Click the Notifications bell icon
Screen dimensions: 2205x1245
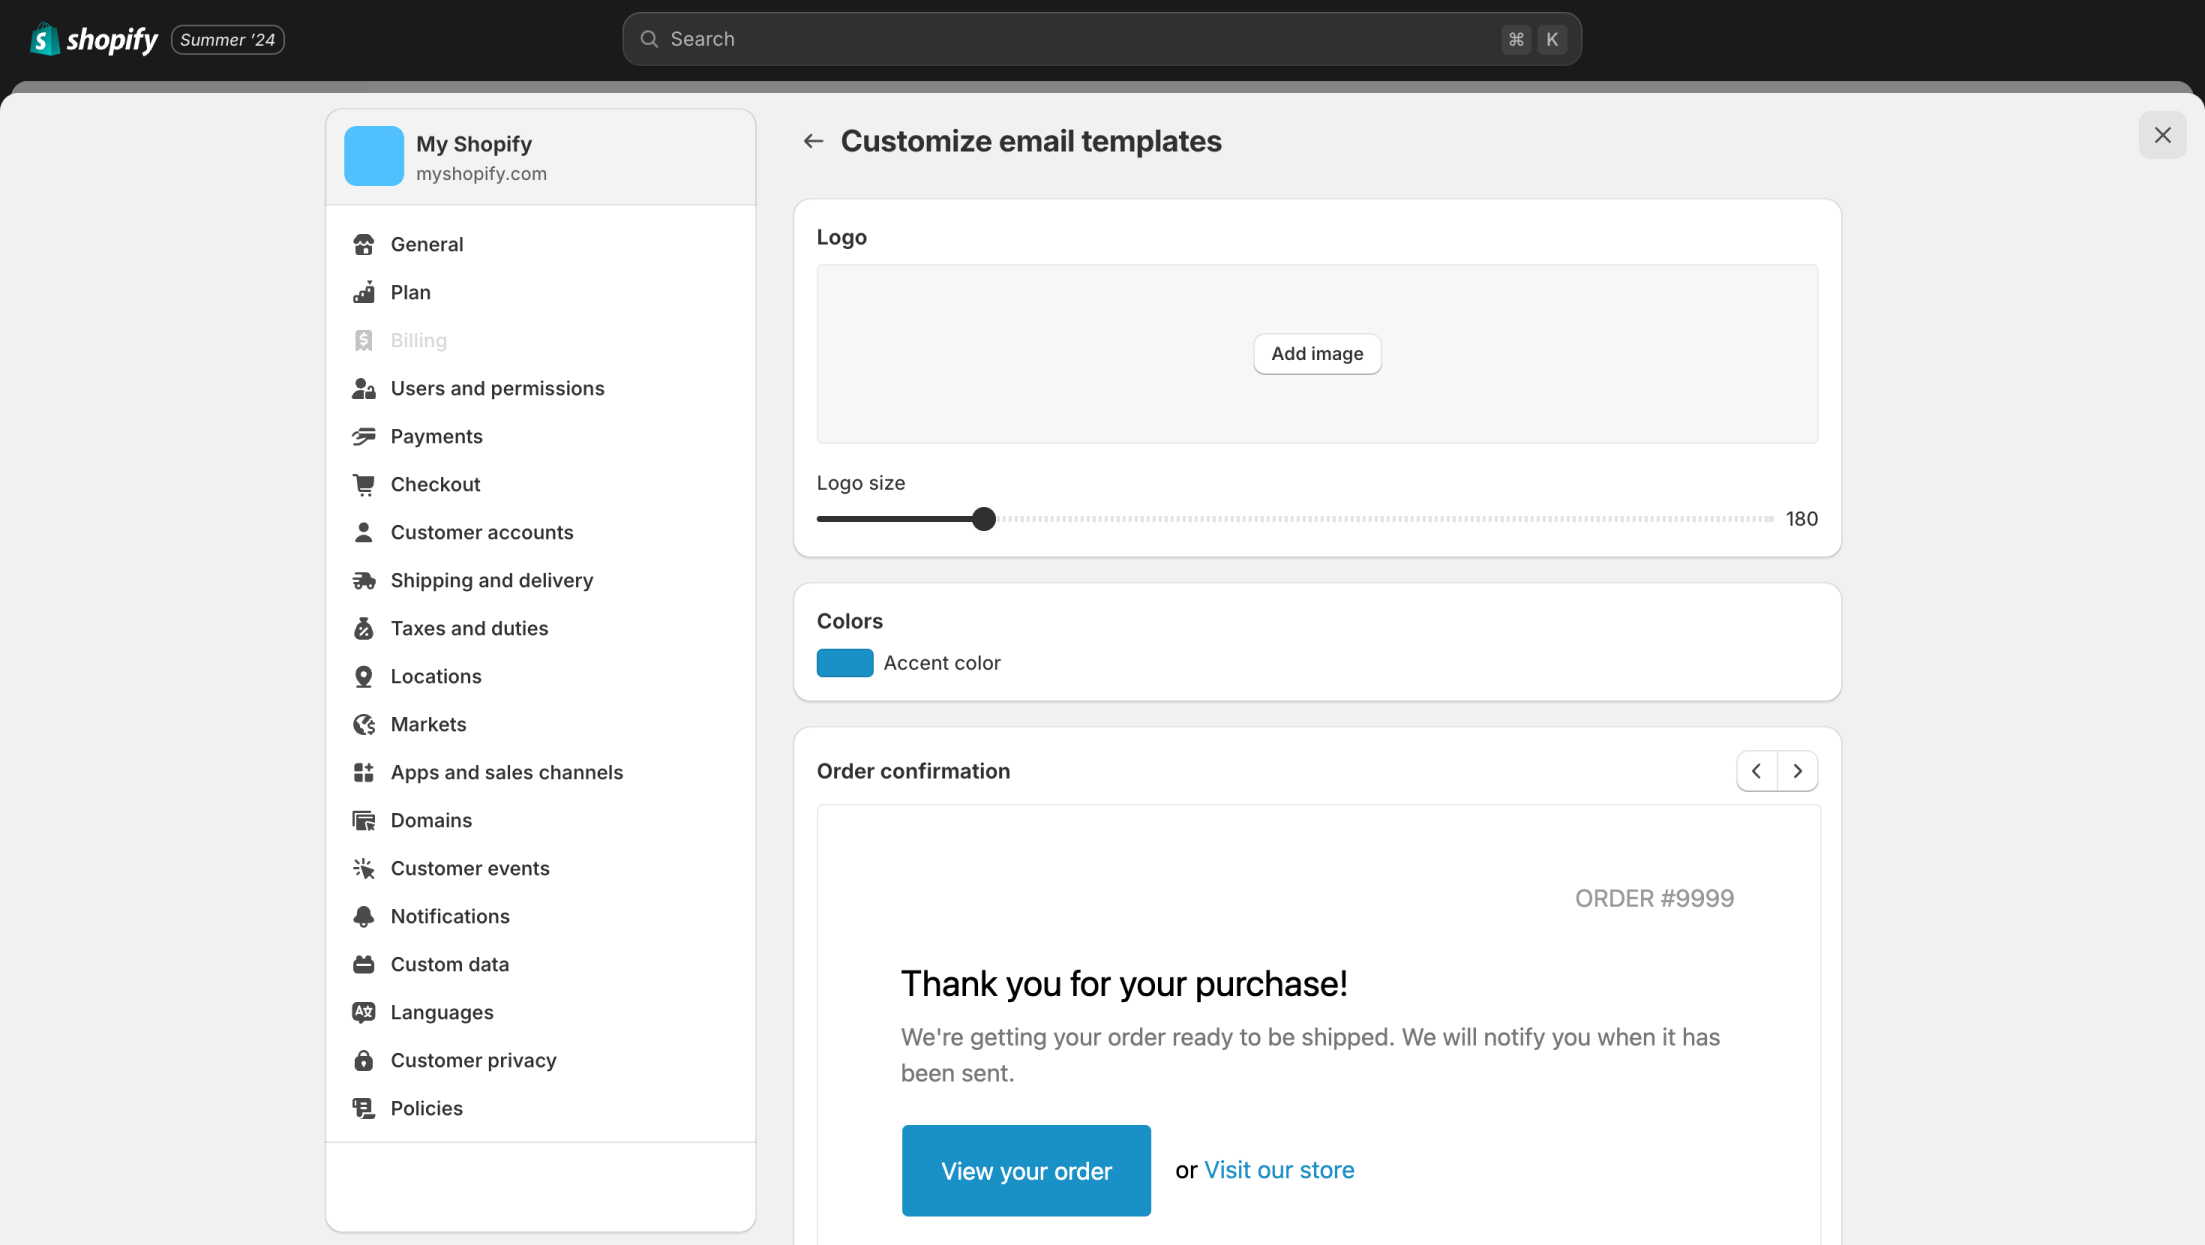363,916
